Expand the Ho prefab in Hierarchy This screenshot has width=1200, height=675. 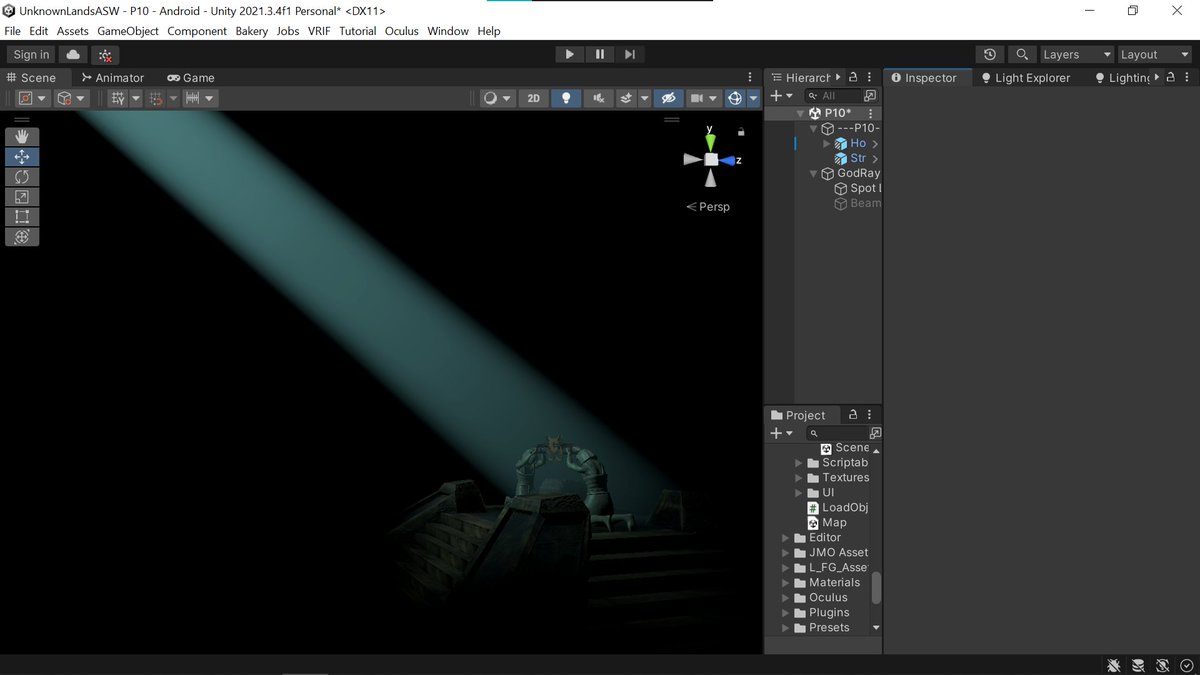(x=826, y=144)
